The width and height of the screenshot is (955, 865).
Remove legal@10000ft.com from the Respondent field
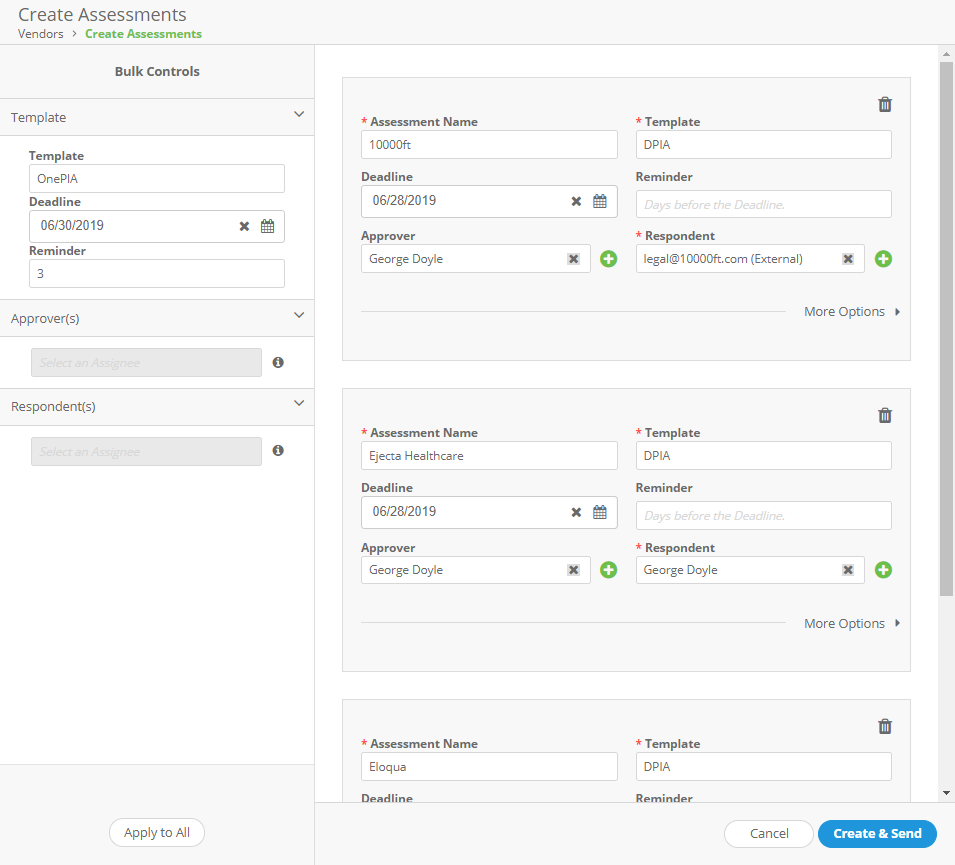click(x=846, y=258)
